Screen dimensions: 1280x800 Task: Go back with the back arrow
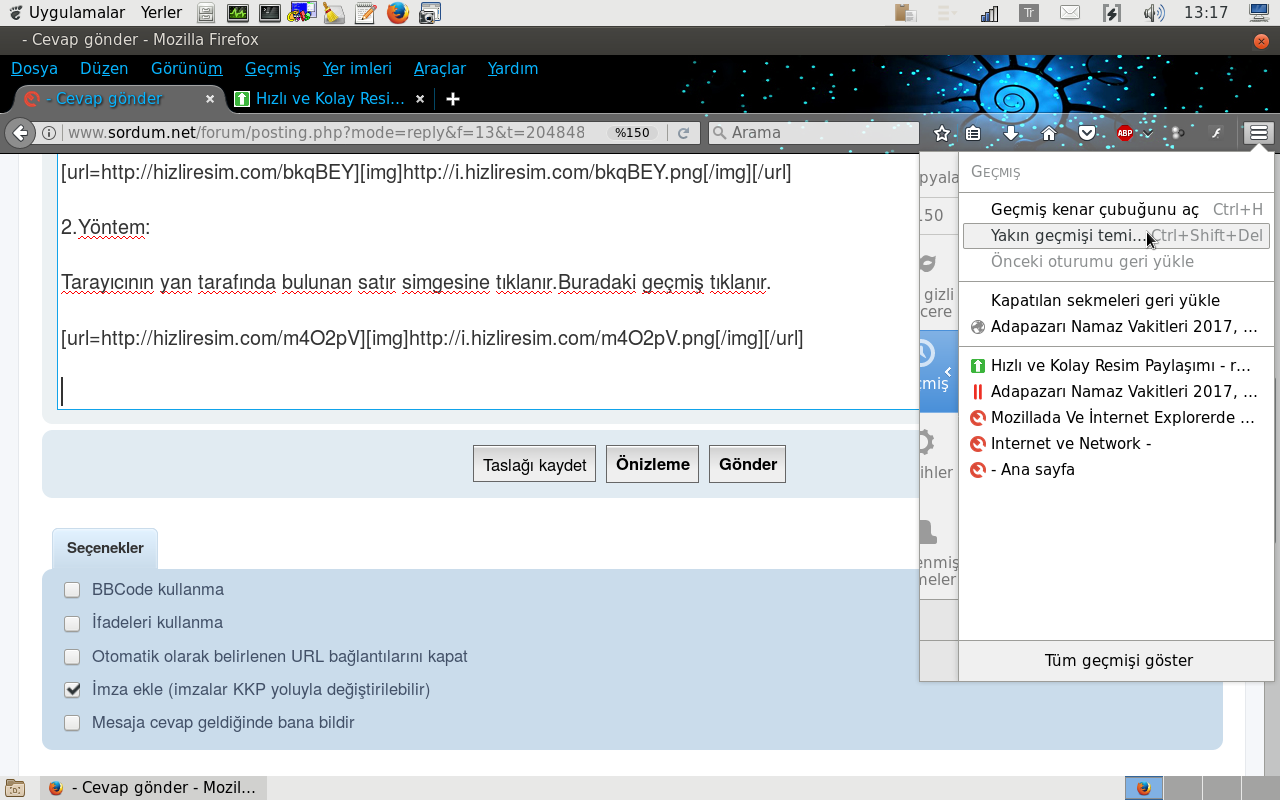click(x=20, y=133)
